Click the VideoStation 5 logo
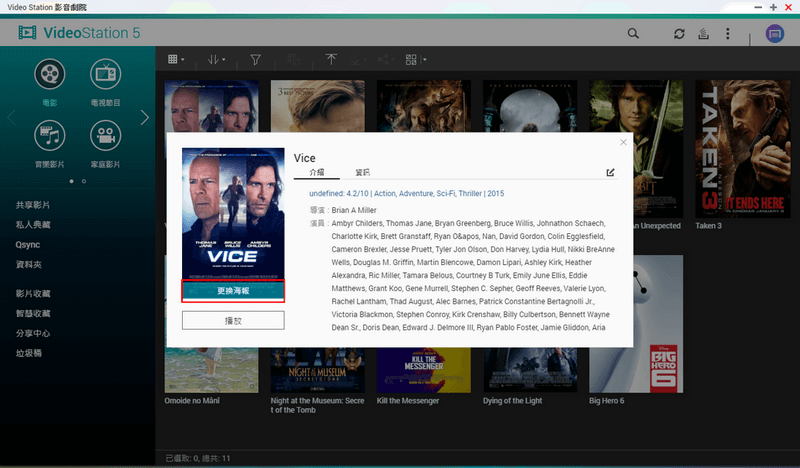Image resolution: width=800 pixels, height=468 pixels. [x=79, y=33]
